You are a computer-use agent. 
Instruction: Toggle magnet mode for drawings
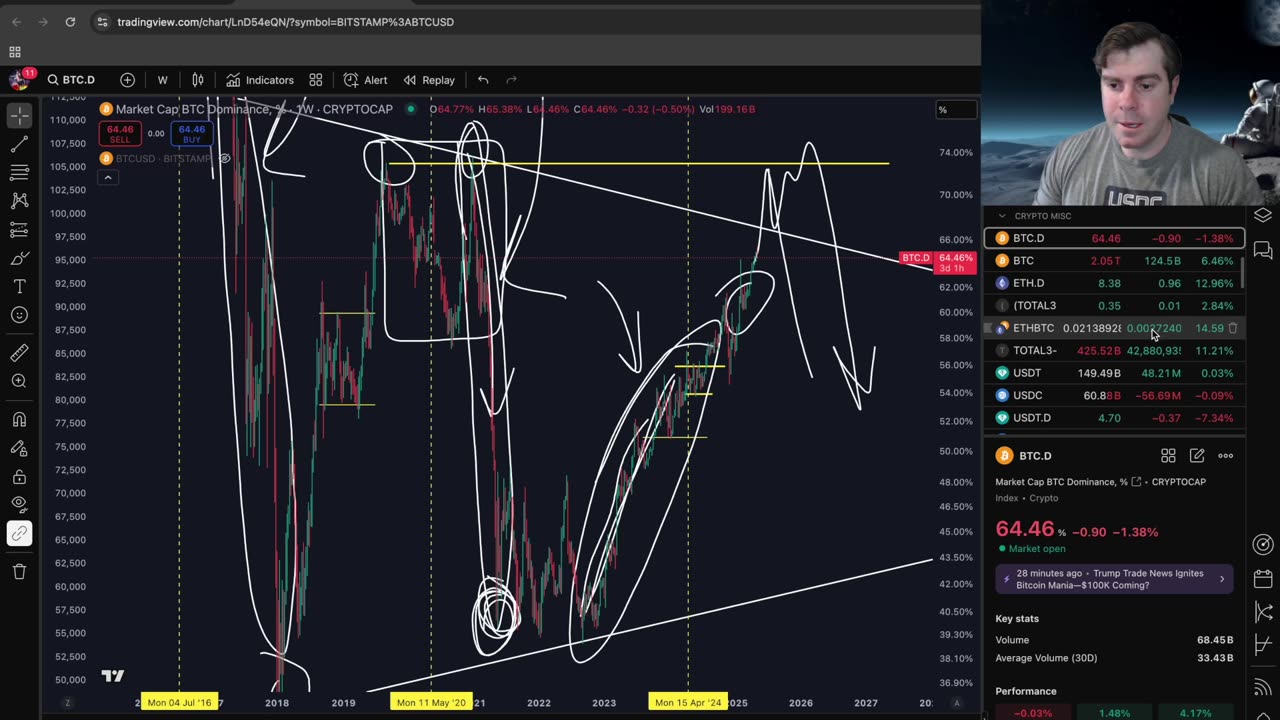19,420
